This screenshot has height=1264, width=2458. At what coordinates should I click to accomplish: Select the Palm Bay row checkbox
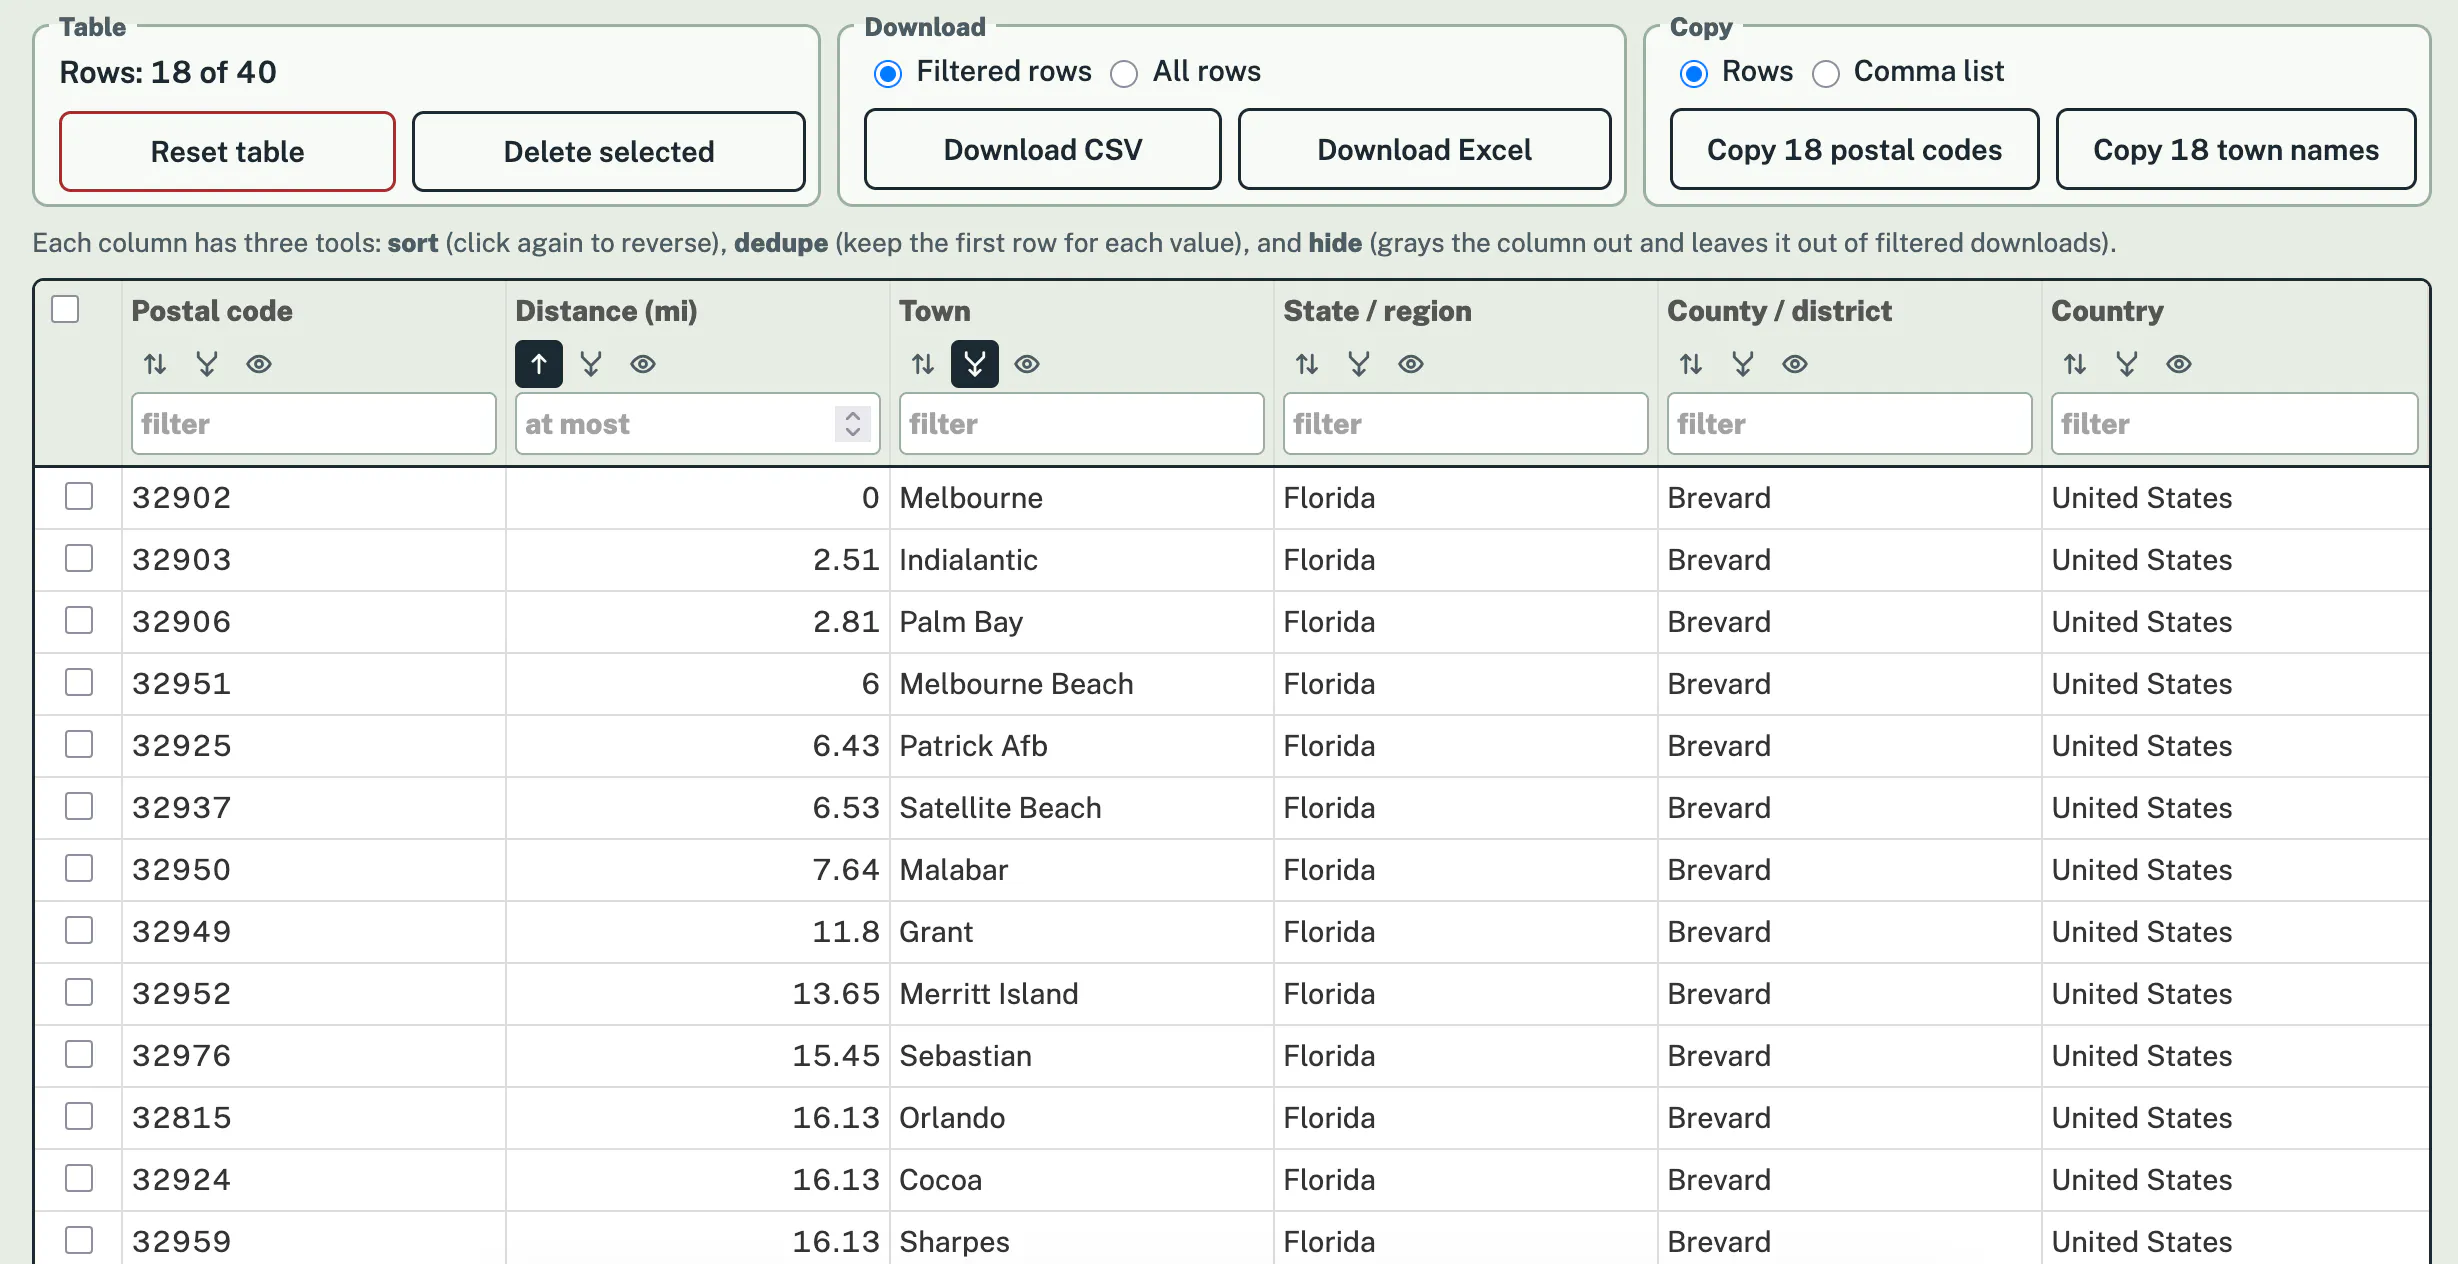pos(79,620)
